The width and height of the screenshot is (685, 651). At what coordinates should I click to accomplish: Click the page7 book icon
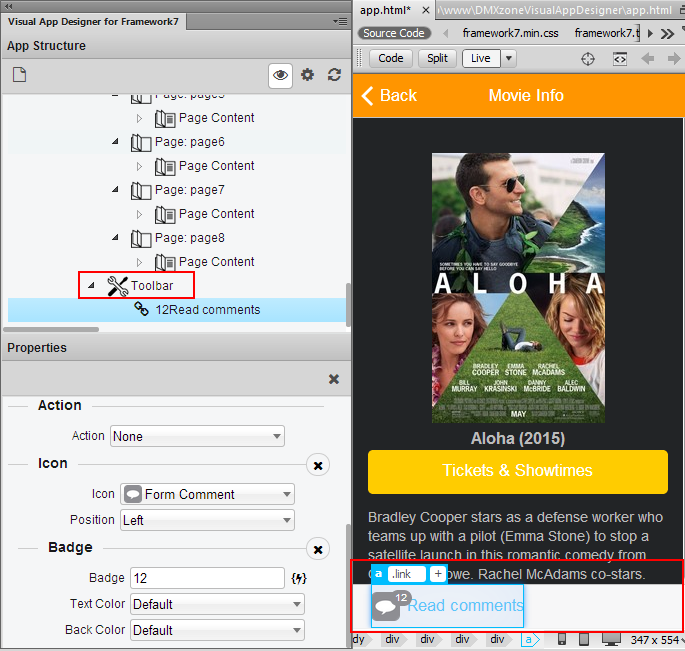(x=141, y=190)
